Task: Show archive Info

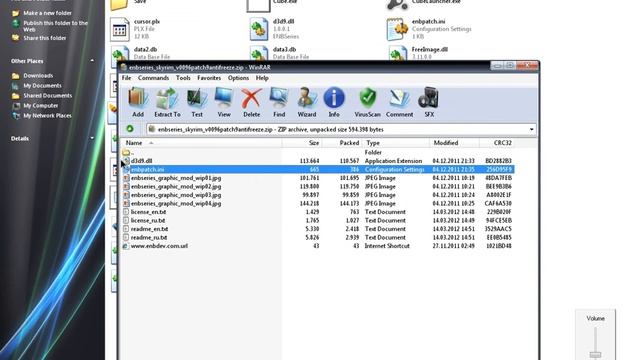Action: [x=334, y=98]
